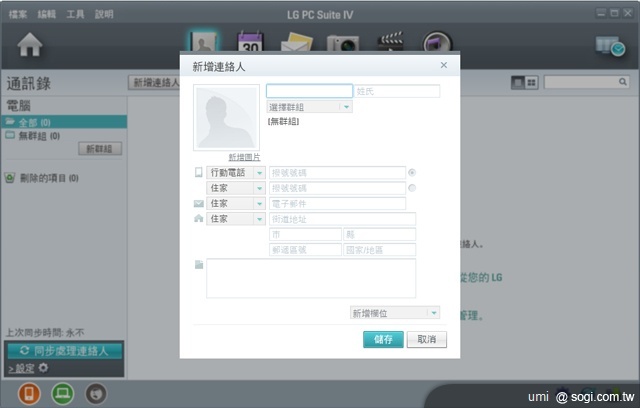This screenshot has height=408, width=640.
Task: Click the 上次同步時間: 永不 text
Action: (x=45, y=333)
